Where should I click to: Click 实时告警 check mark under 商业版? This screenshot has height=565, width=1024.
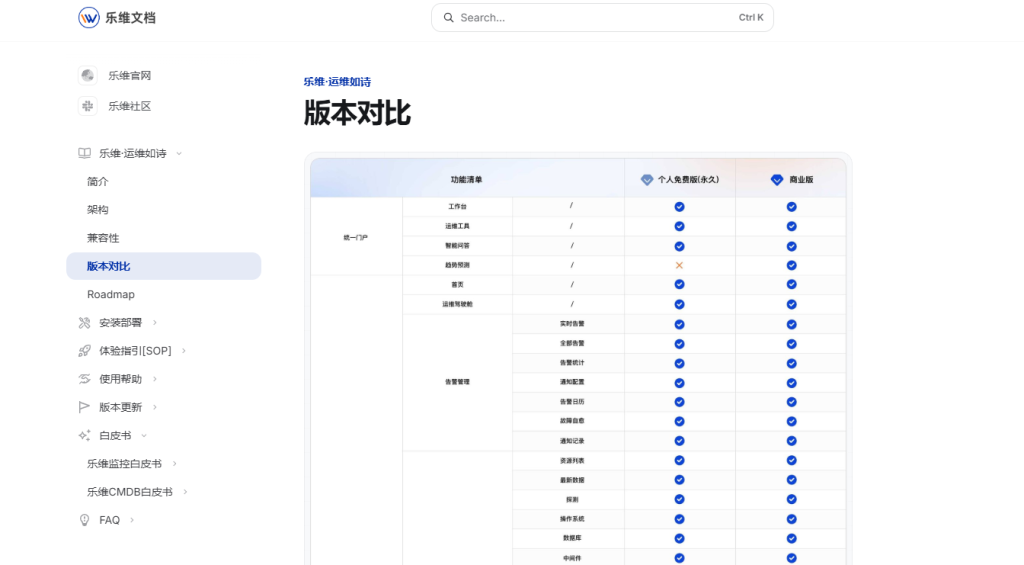(x=792, y=324)
